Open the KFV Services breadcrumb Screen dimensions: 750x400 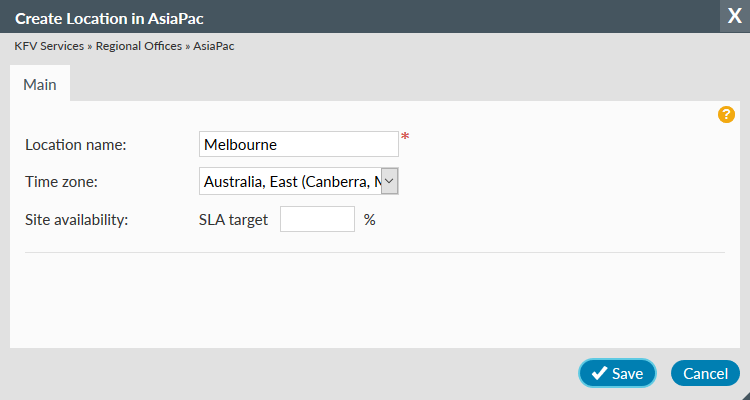48,46
